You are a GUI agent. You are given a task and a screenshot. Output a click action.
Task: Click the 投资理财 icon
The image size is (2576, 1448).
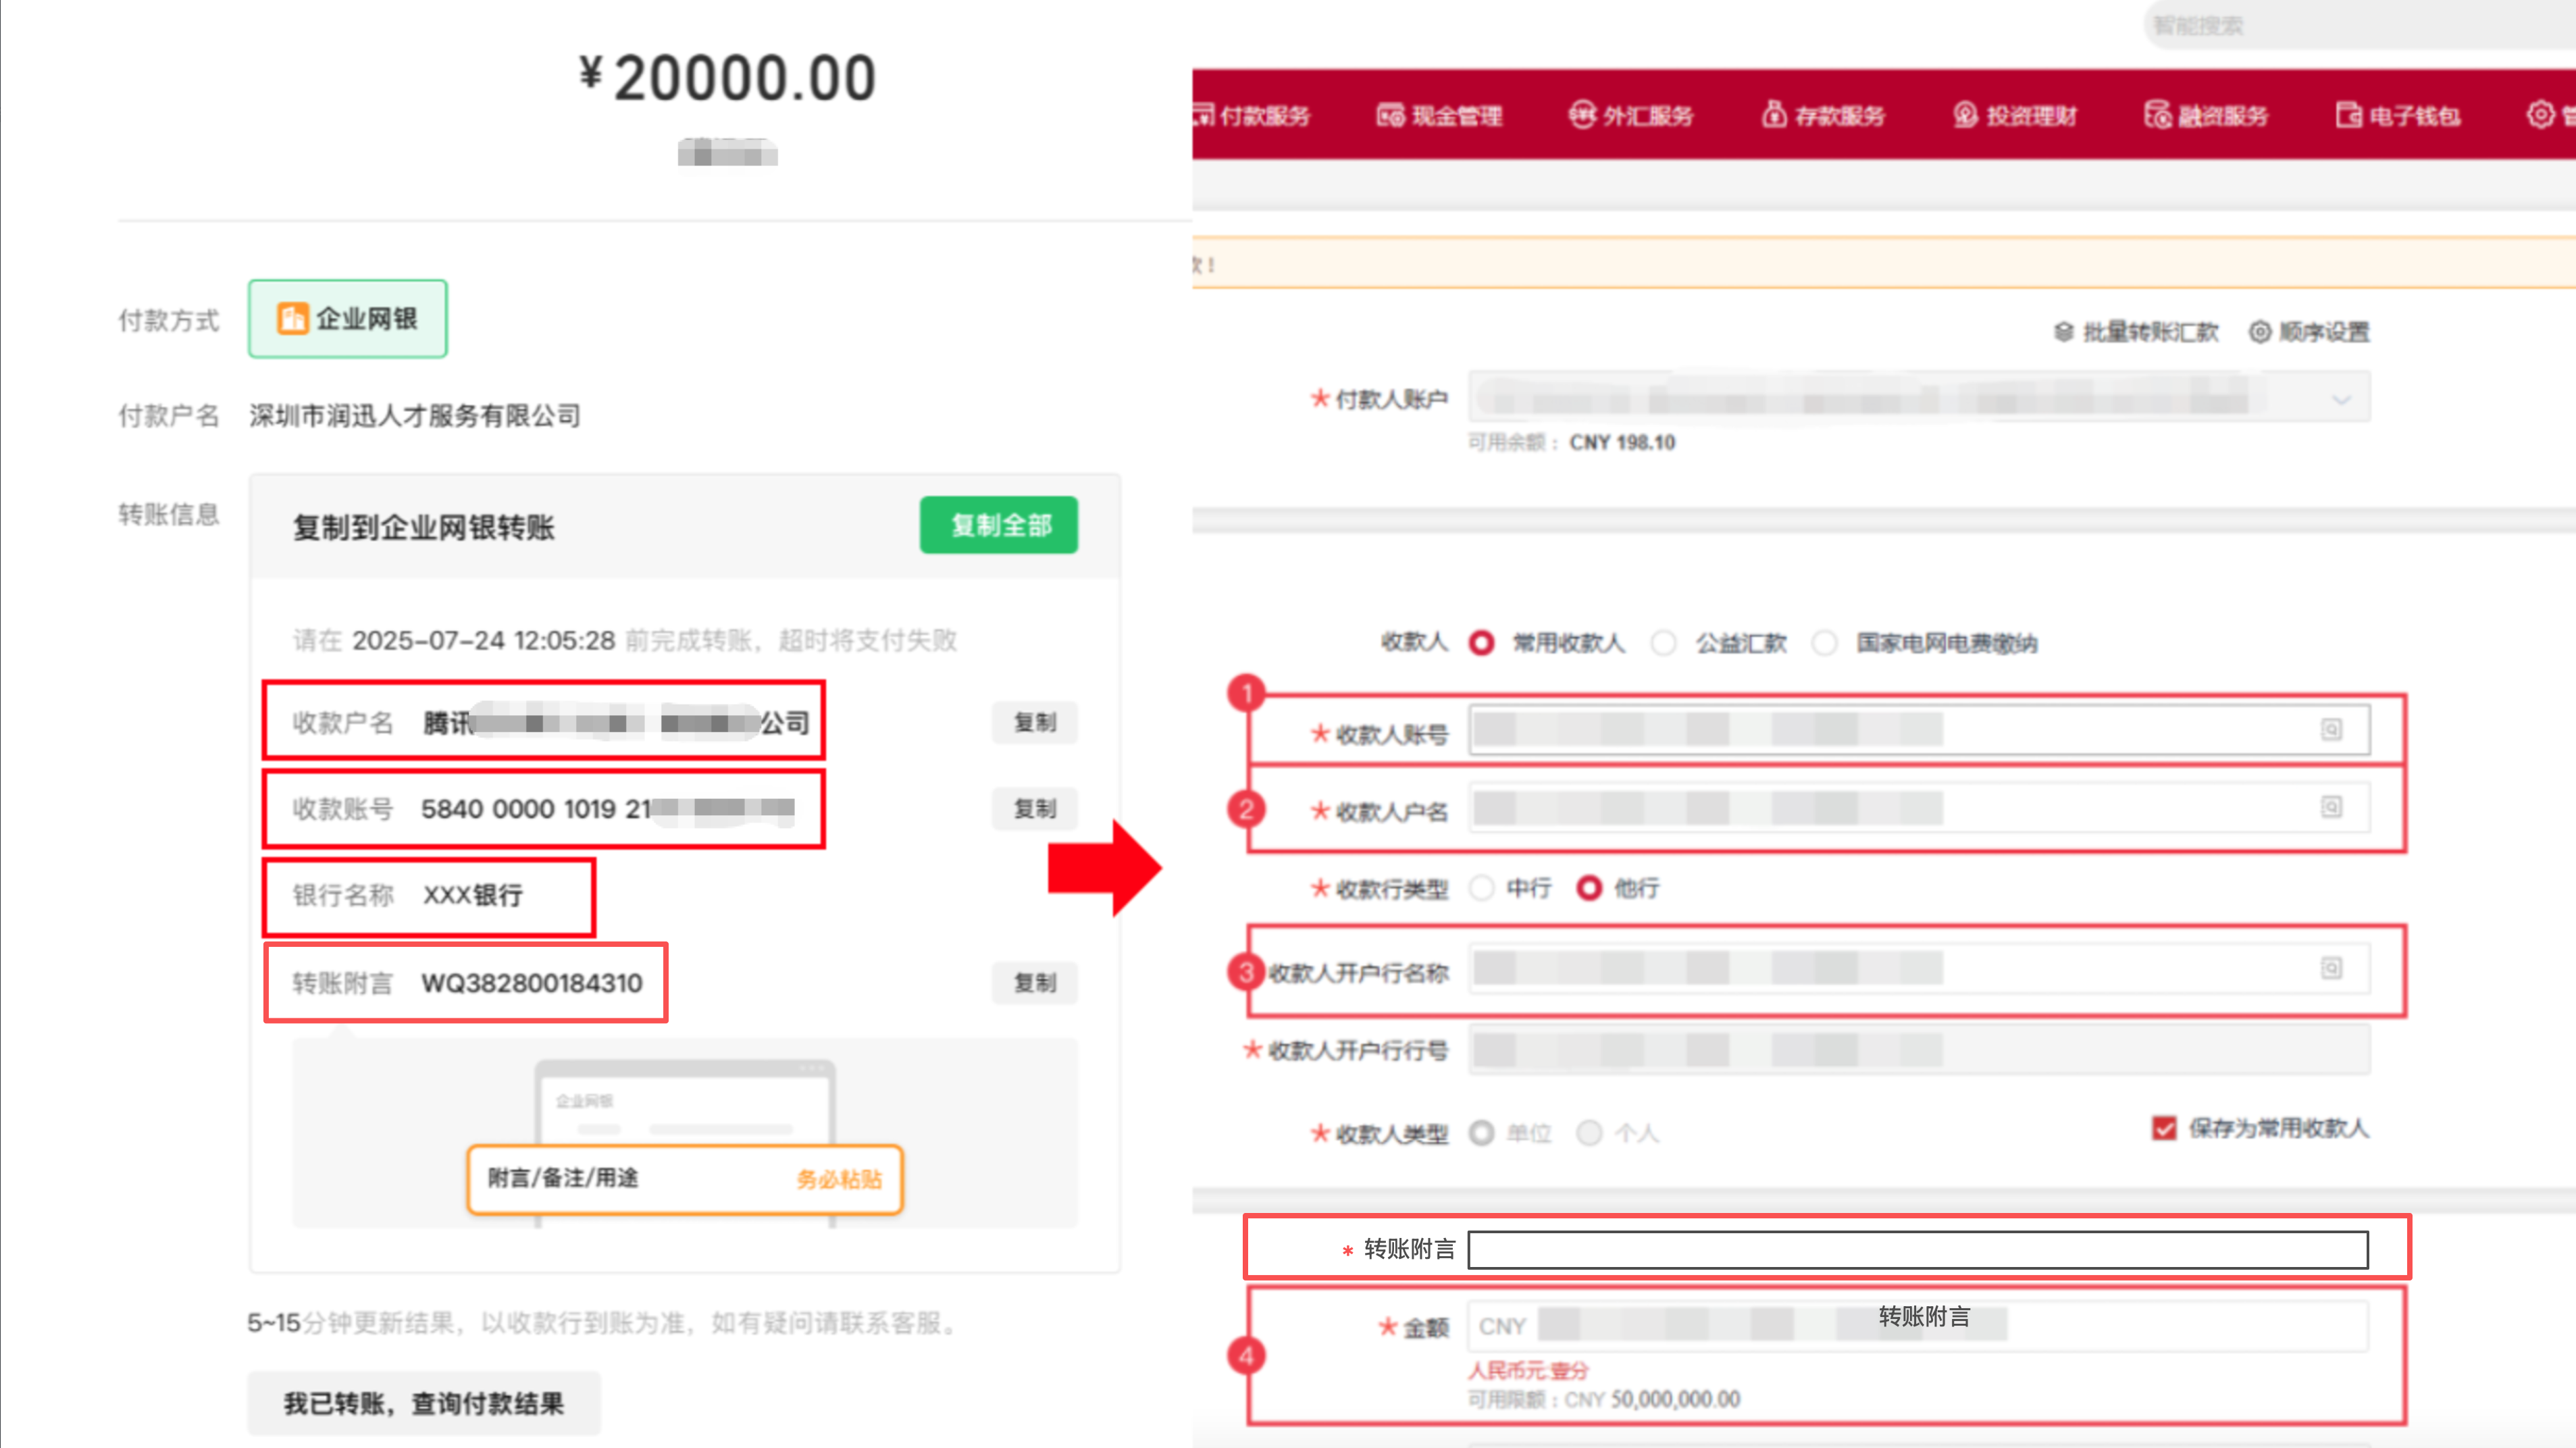[x=1966, y=115]
